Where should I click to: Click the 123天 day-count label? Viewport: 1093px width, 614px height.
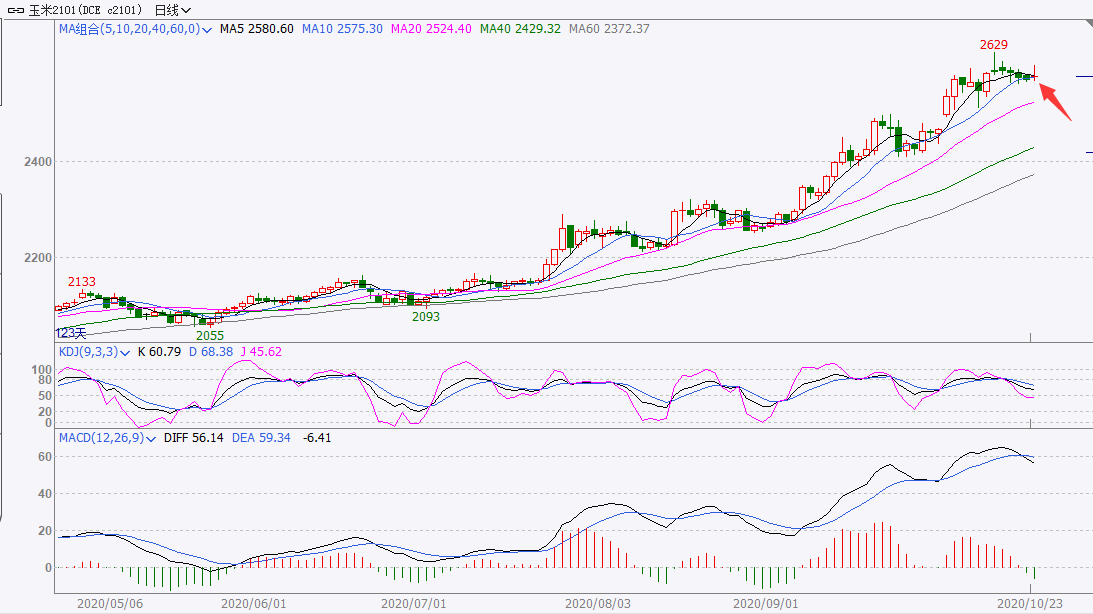(x=71, y=333)
